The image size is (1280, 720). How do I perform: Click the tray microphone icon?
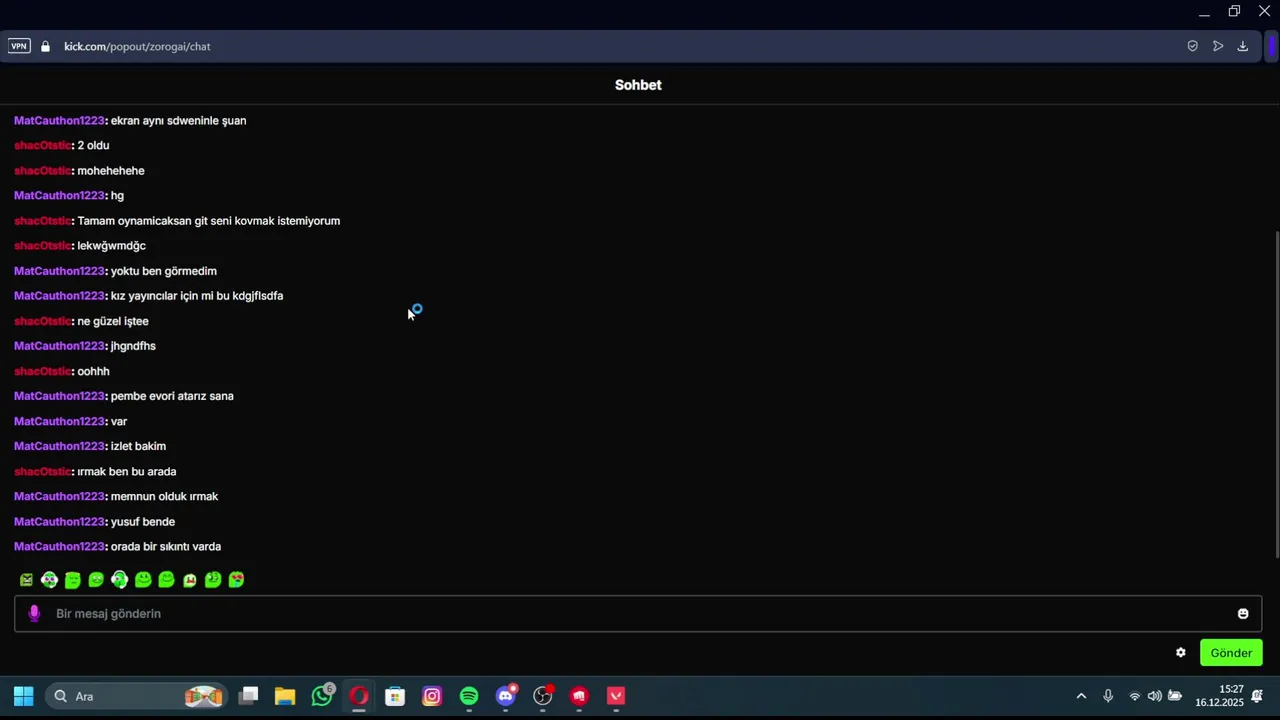(x=1108, y=696)
